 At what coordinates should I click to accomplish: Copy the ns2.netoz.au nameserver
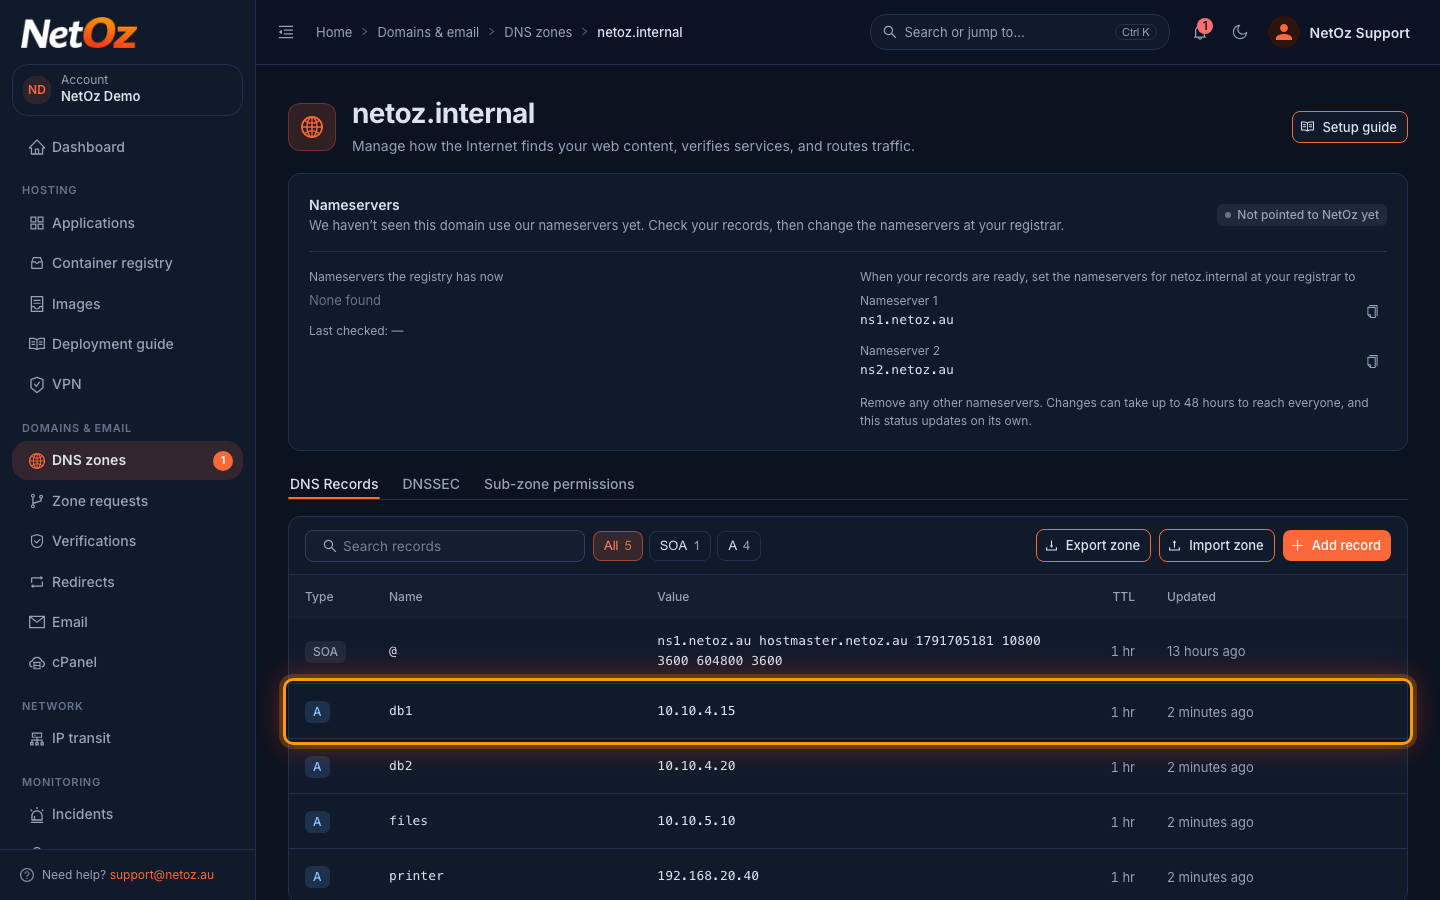1372,362
